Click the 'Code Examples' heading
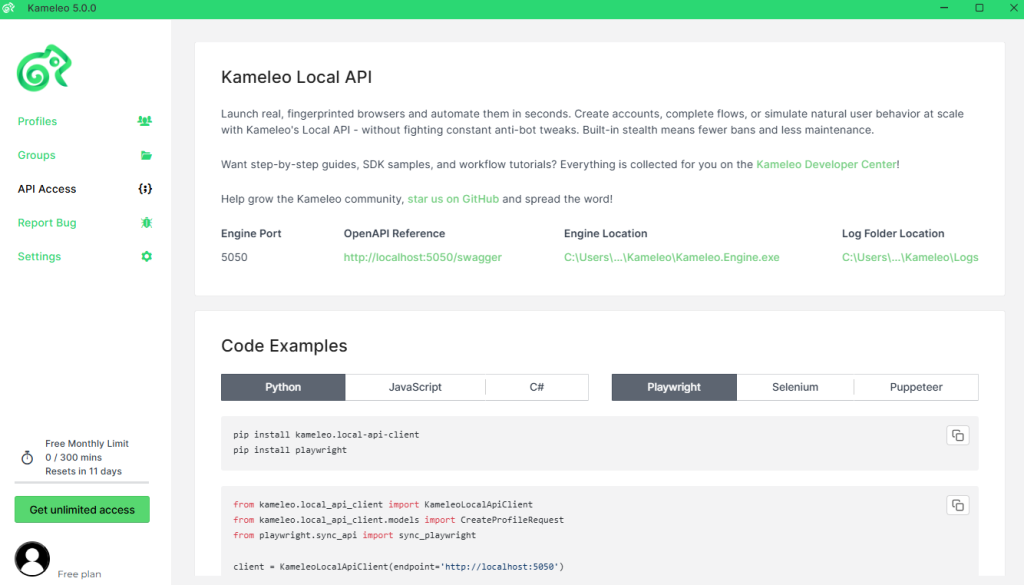The height and width of the screenshot is (585, 1024). (284, 346)
